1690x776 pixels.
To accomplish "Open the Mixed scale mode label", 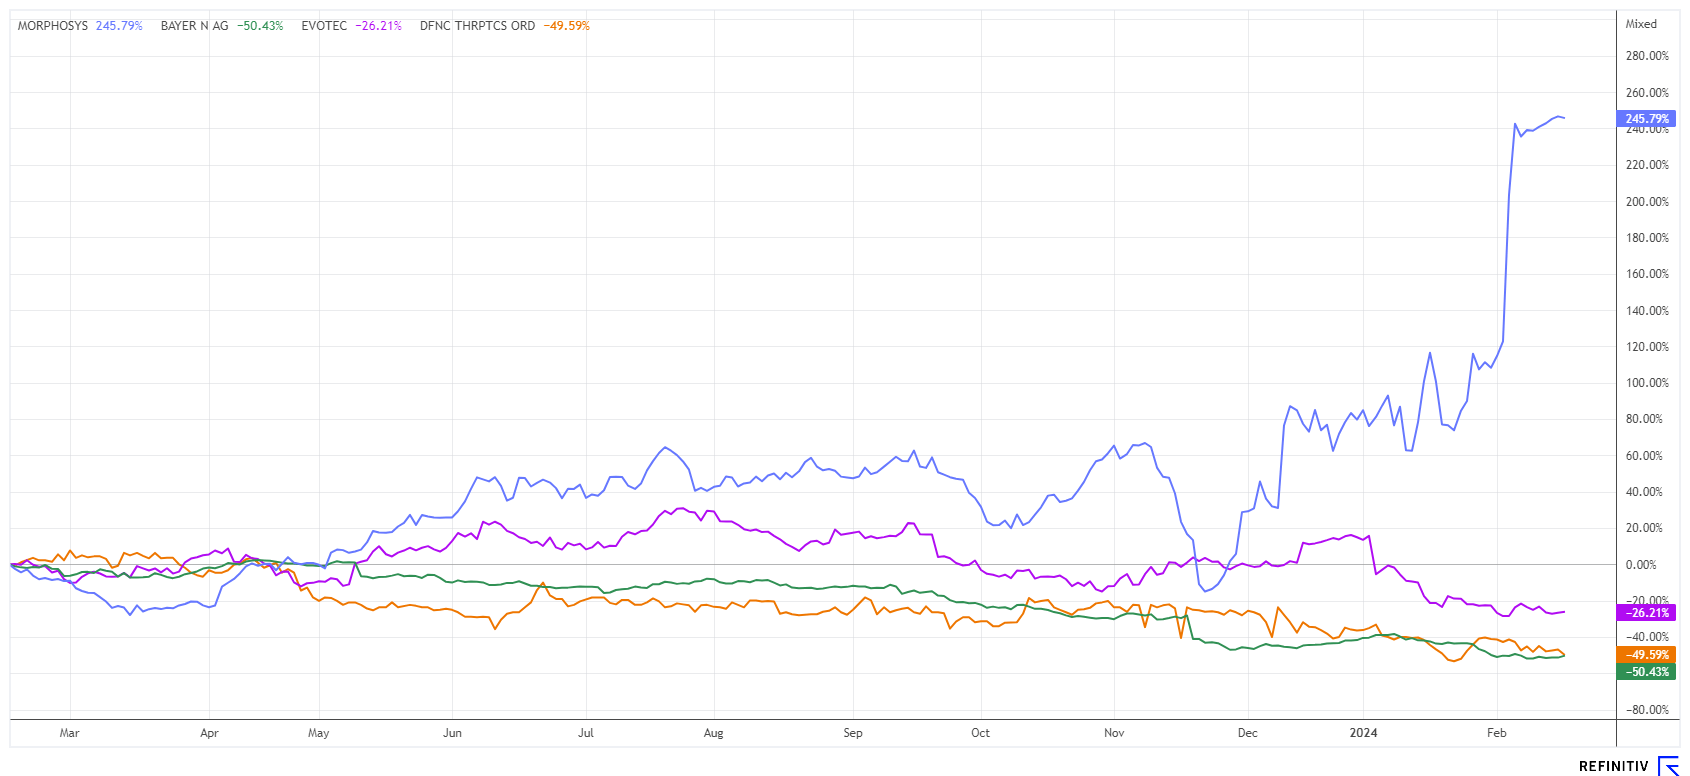I will [x=1641, y=24].
